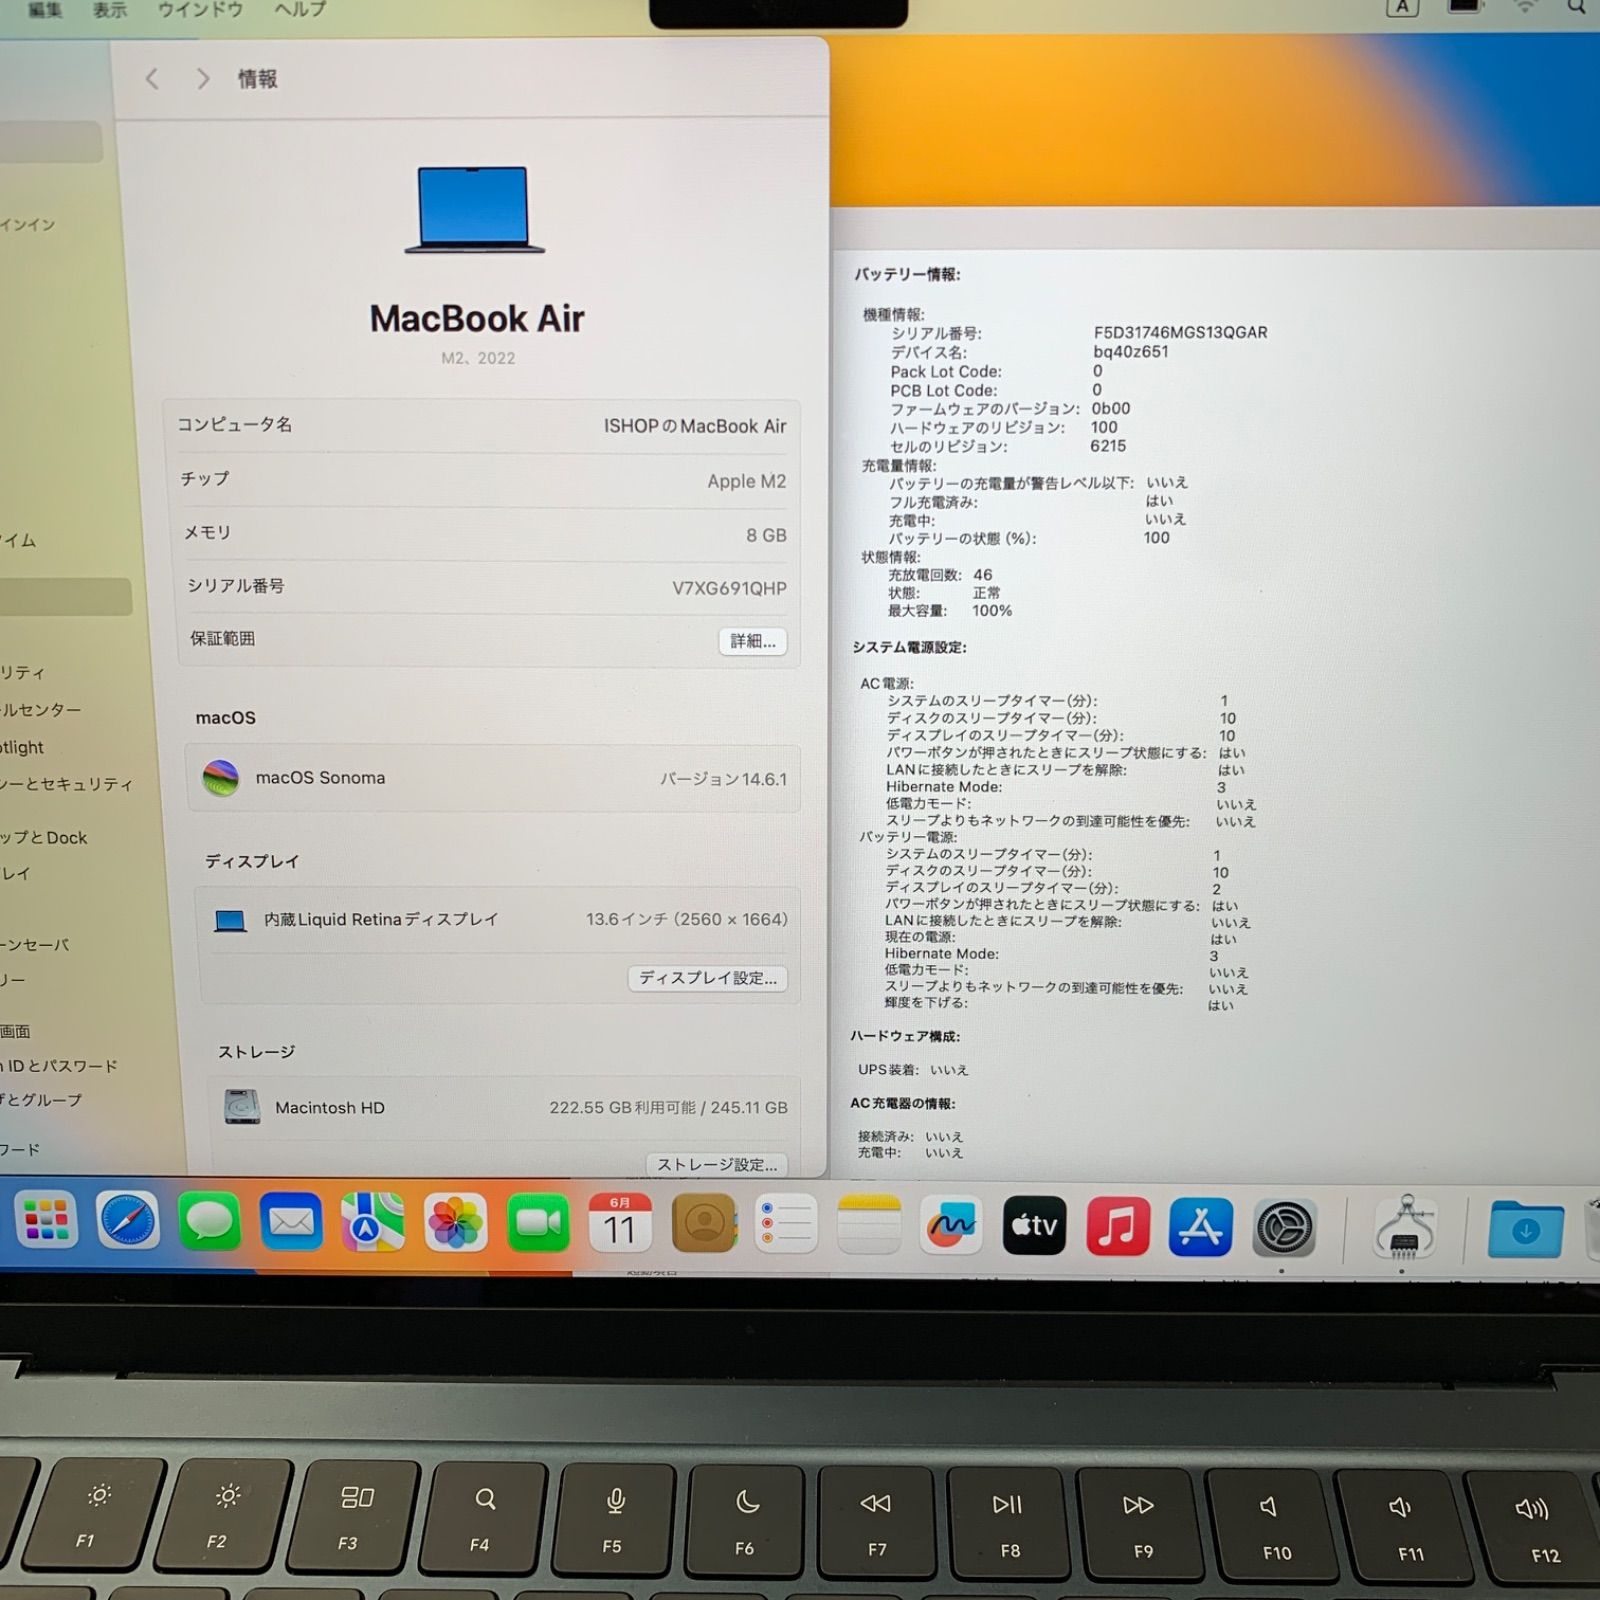Click the 詳細... warranty details button
The height and width of the screenshot is (1600, 1600).
(x=752, y=641)
